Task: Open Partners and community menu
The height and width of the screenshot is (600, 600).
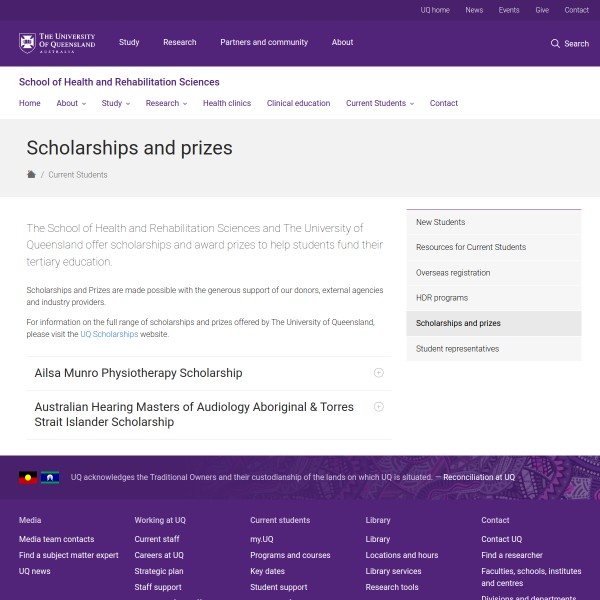Action: pyautogui.click(x=264, y=43)
